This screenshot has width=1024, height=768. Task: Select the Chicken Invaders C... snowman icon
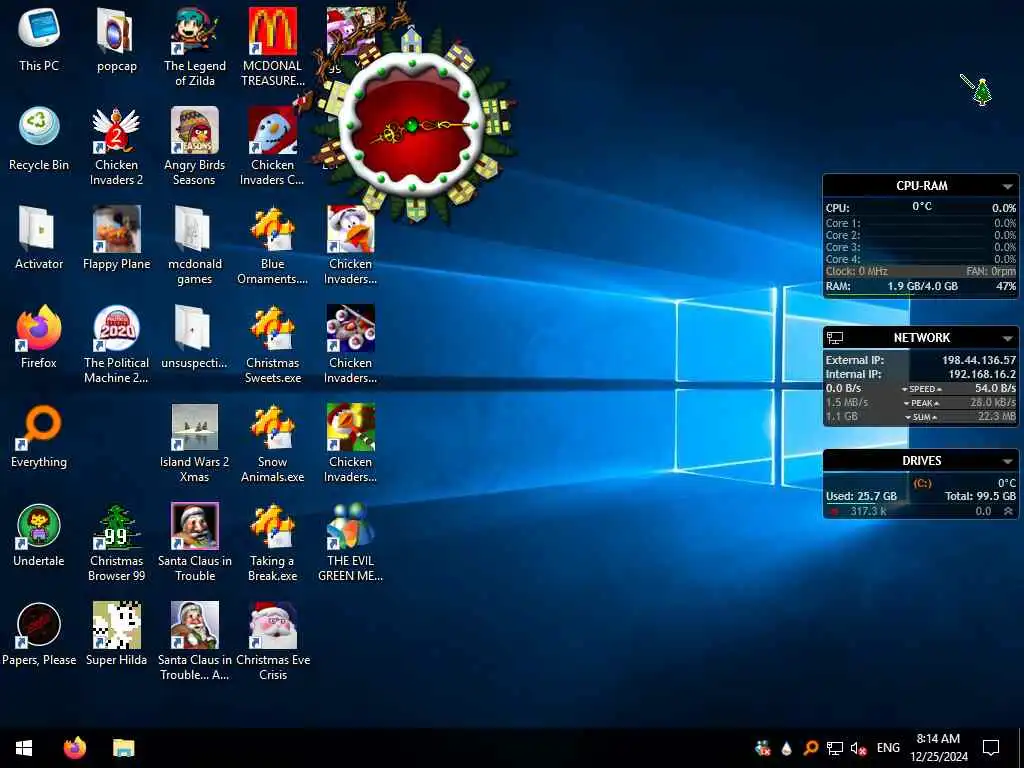tap(272, 146)
